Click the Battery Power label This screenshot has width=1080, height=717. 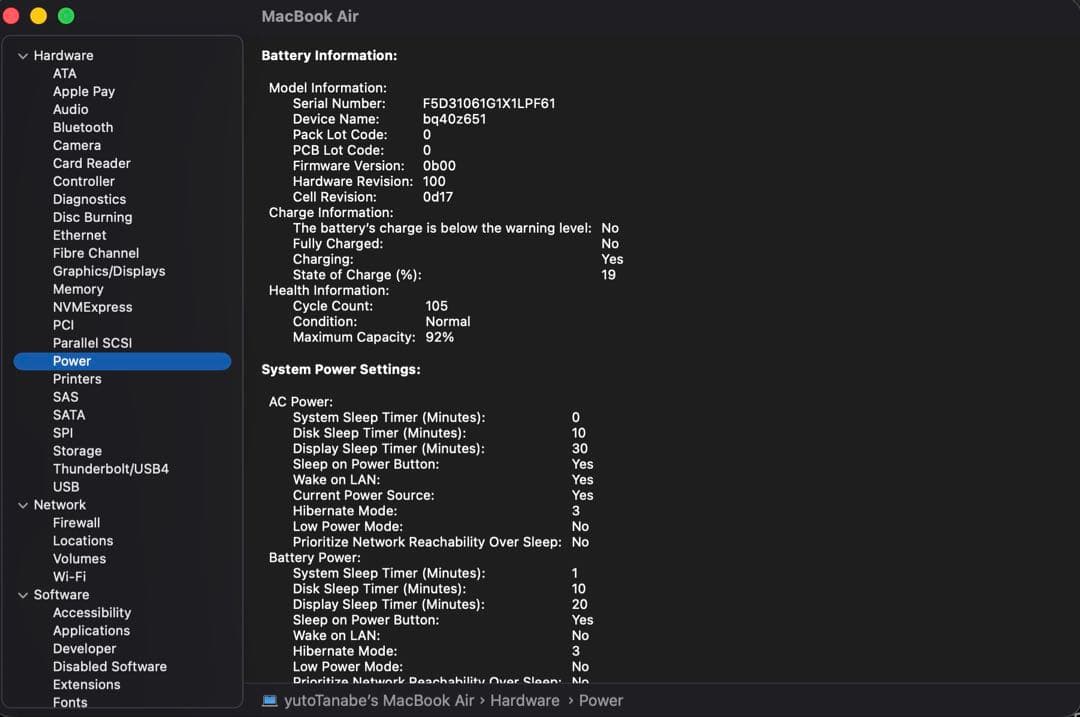(x=314, y=558)
